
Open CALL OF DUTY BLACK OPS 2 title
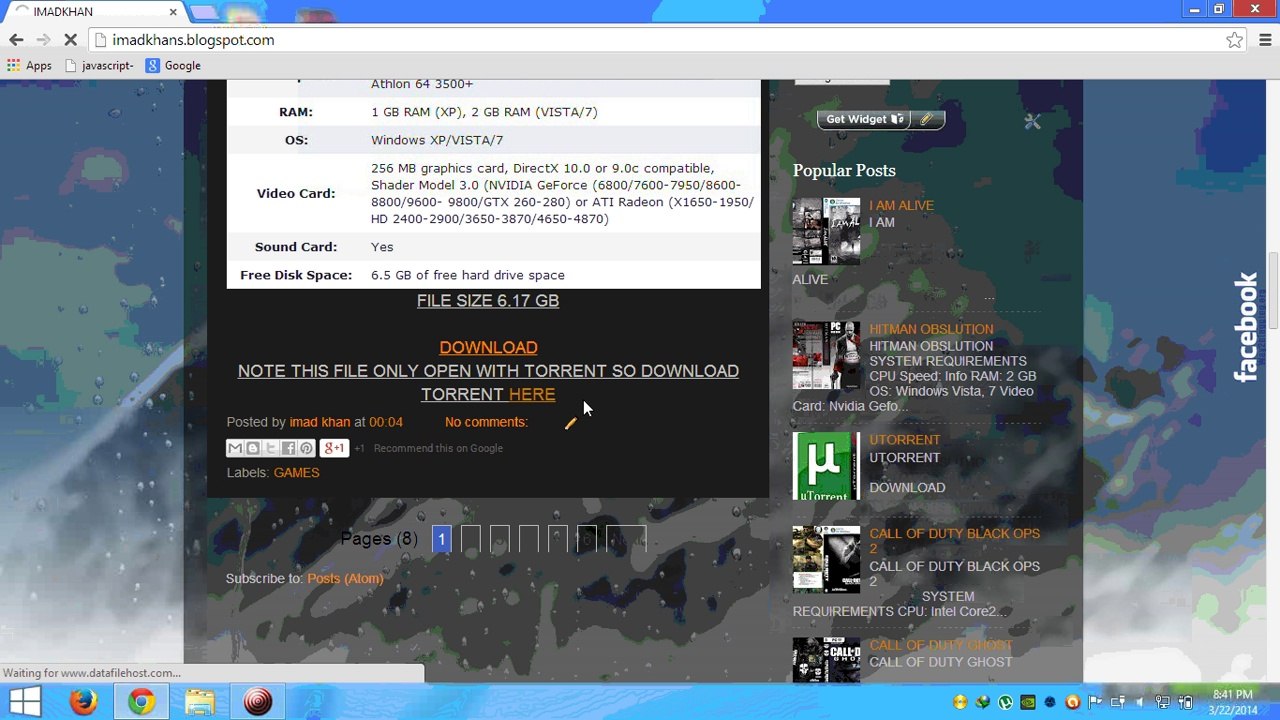(955, 541)
